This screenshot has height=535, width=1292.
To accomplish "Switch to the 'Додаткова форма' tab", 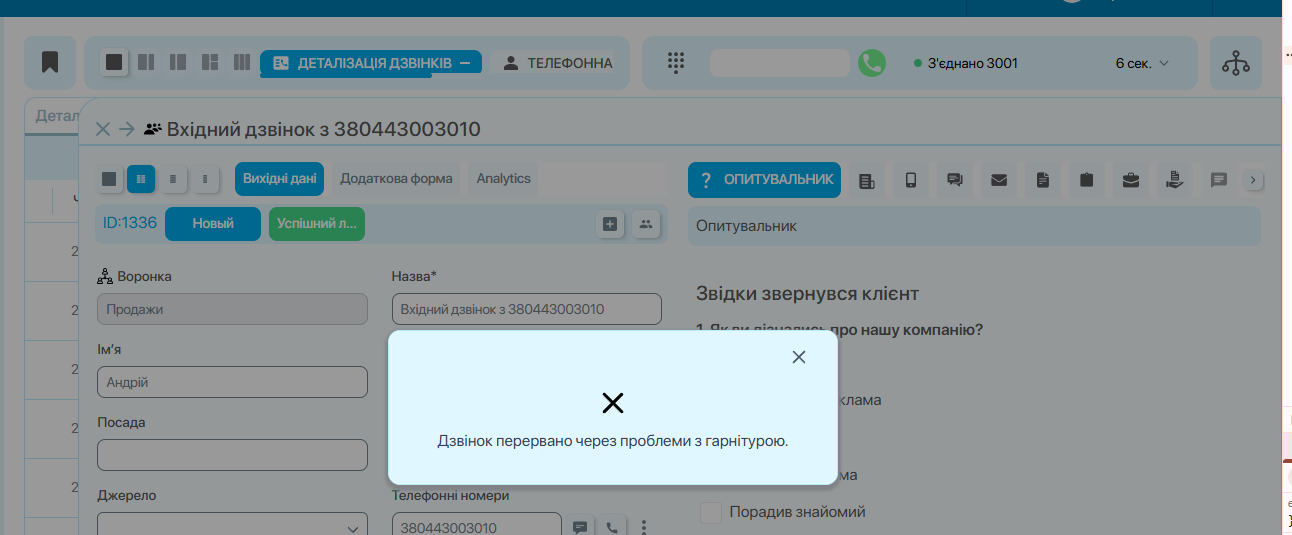I will pyautogui.click(x=396, y=179).
